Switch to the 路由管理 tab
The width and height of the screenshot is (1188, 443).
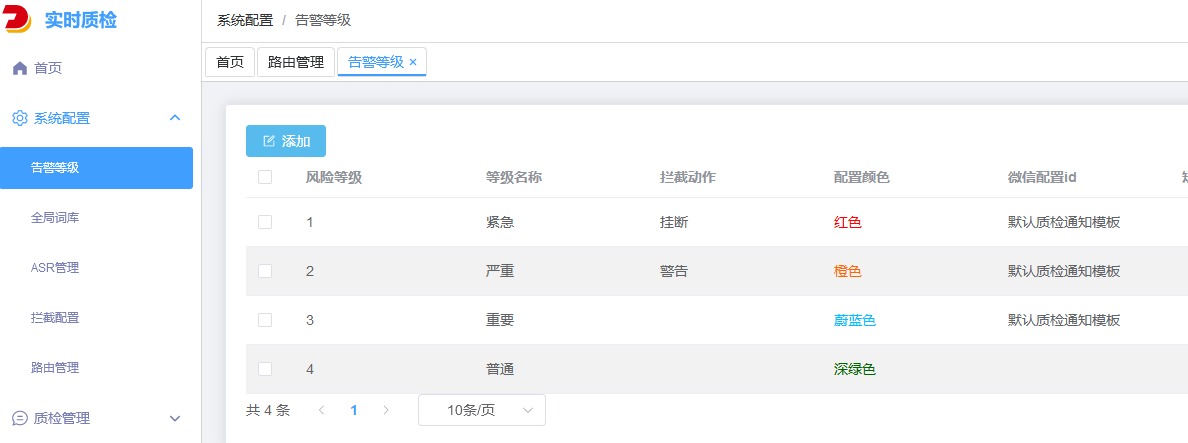[x=296, y=62]
